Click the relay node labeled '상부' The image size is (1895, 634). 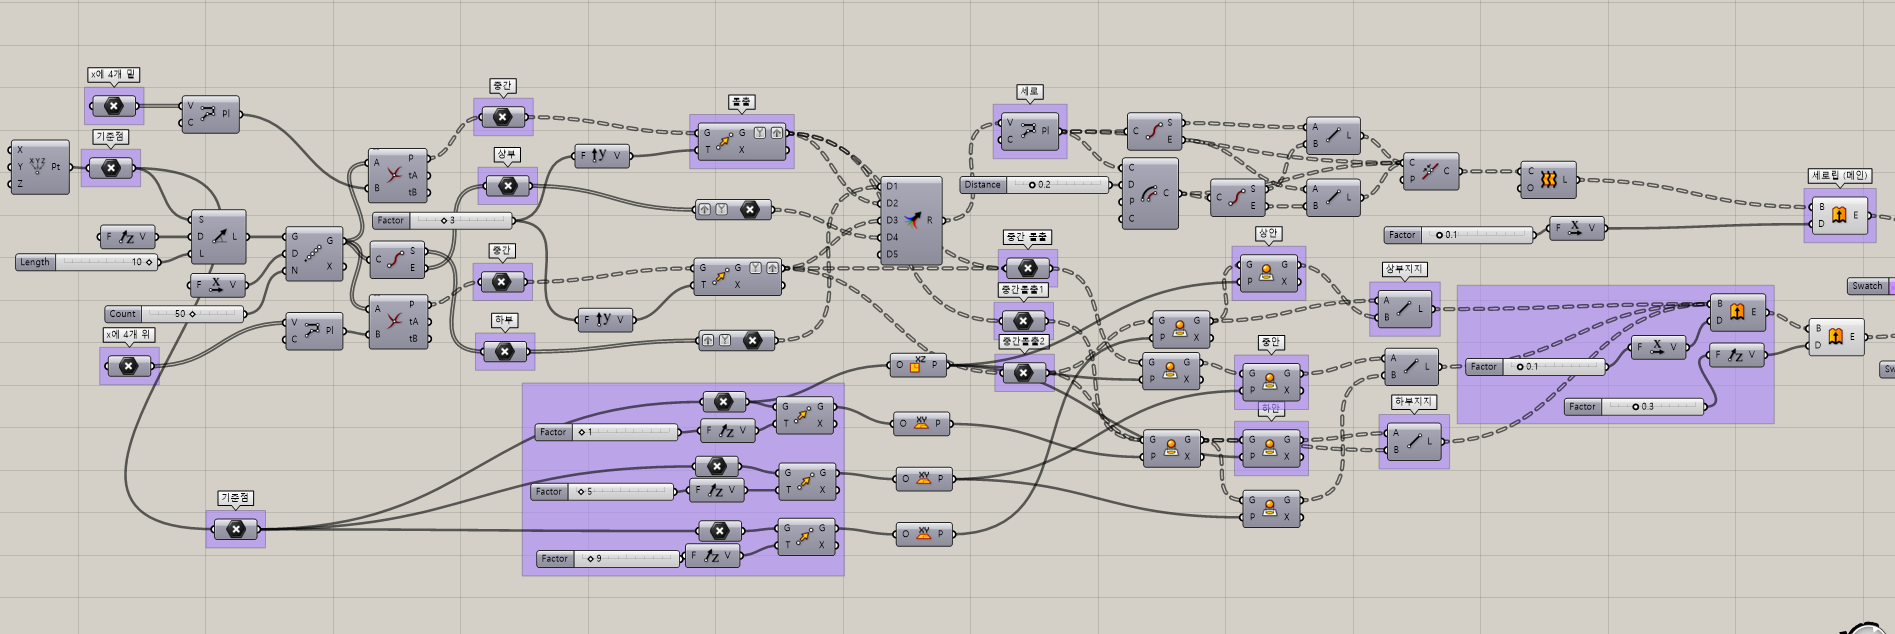pos(507,186)
